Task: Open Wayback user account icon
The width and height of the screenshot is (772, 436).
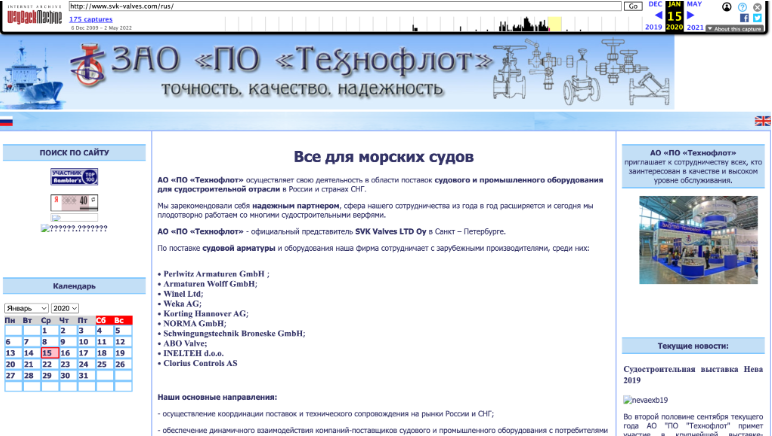Action: tap(727, 7)
